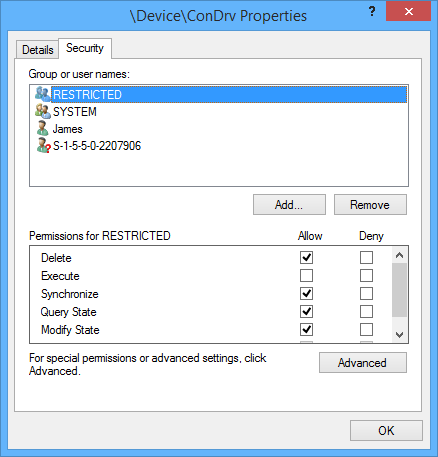Image resolution: width=438 pixels, height=457 pixels.
Task: Click the Advanced button
Action: click(x=363, y=363)
